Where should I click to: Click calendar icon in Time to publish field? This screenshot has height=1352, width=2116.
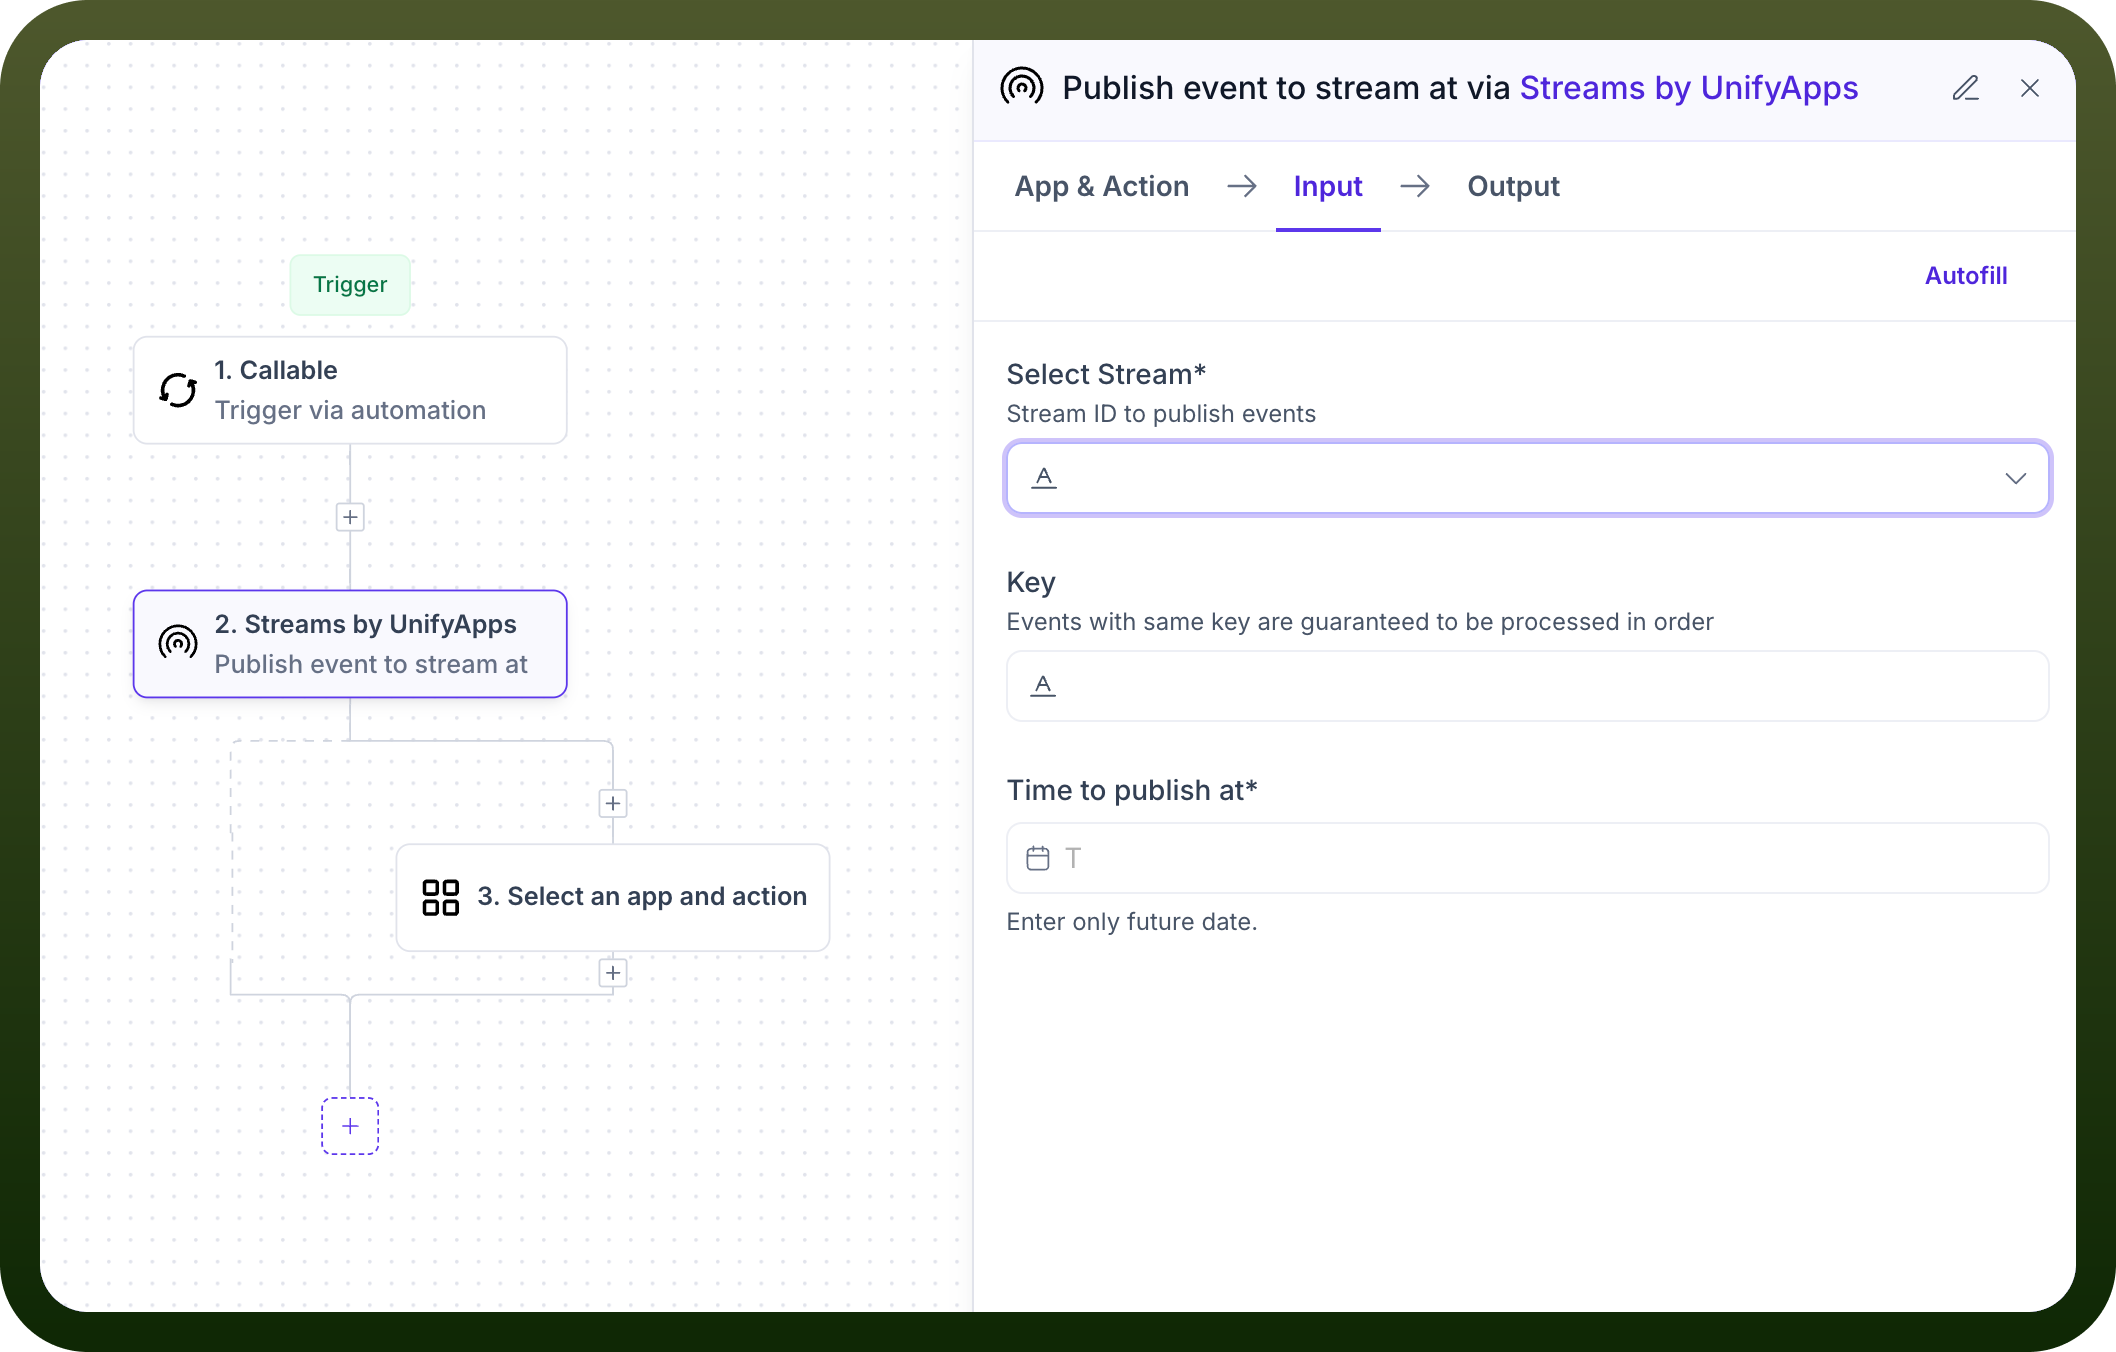[1038, 858]
